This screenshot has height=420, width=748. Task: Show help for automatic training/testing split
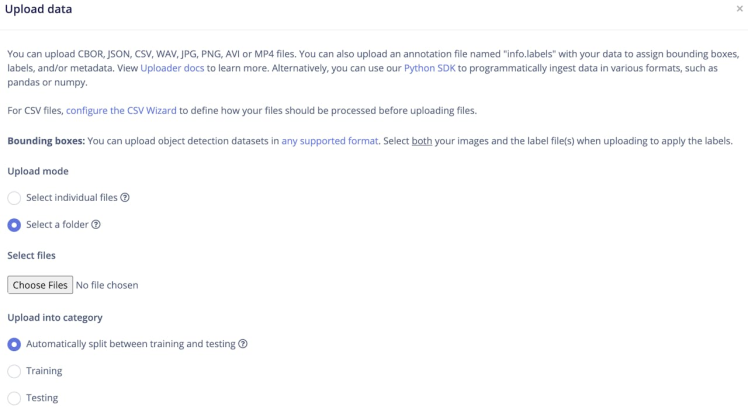click(243, 344)
